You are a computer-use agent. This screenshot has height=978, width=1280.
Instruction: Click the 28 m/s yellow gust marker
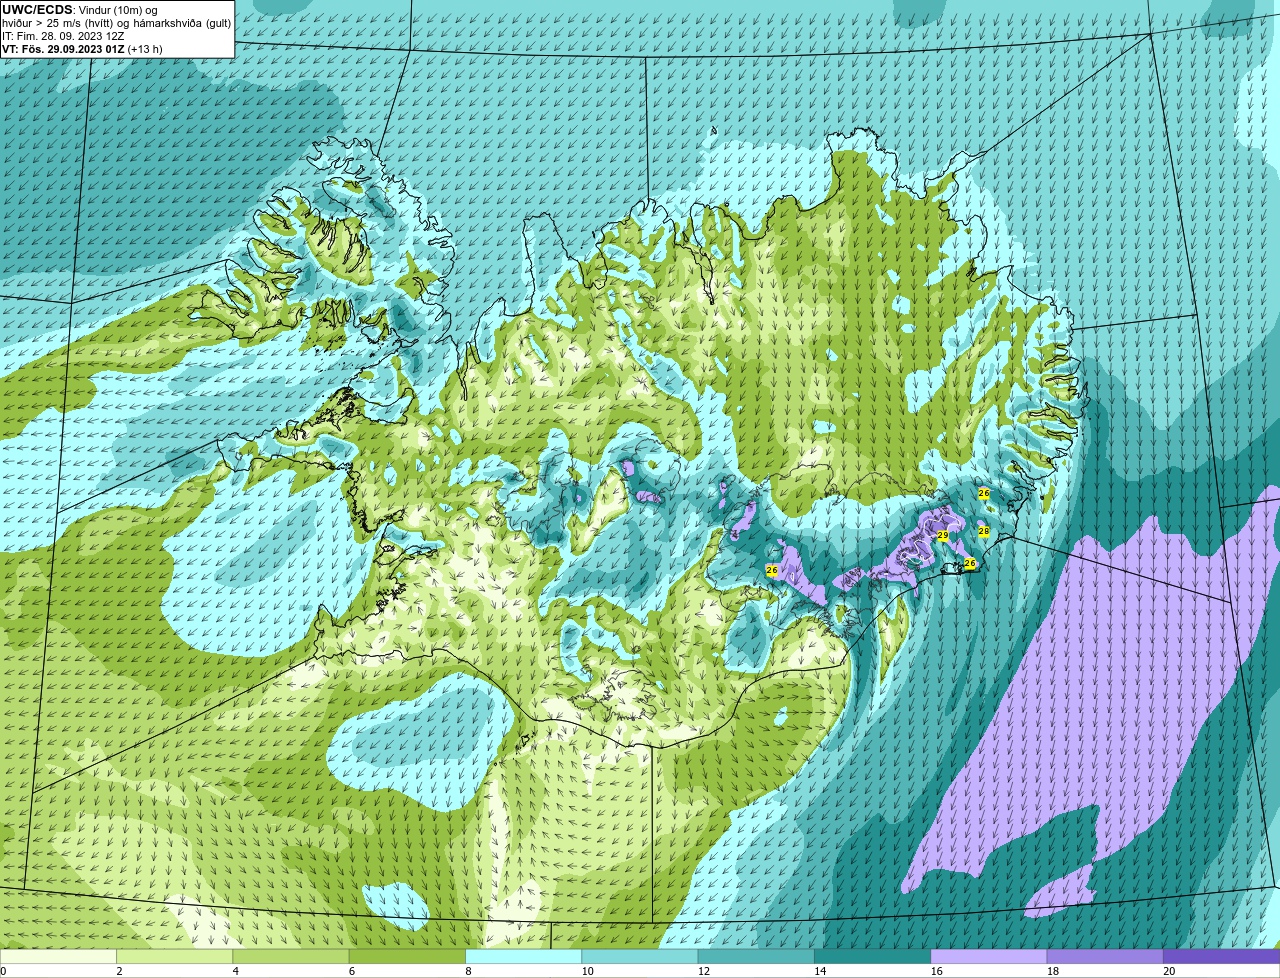coord(983,531)
